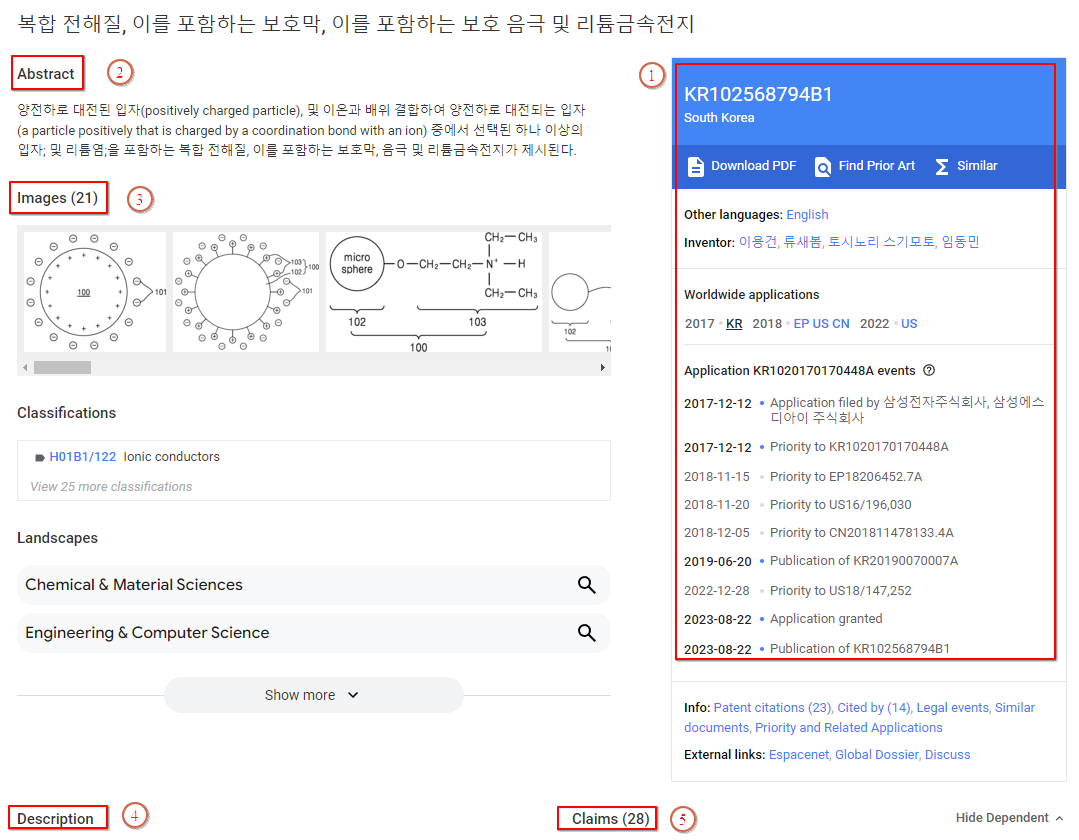
Task: Click Publication of KR20190070007A event
Action: 864,561
